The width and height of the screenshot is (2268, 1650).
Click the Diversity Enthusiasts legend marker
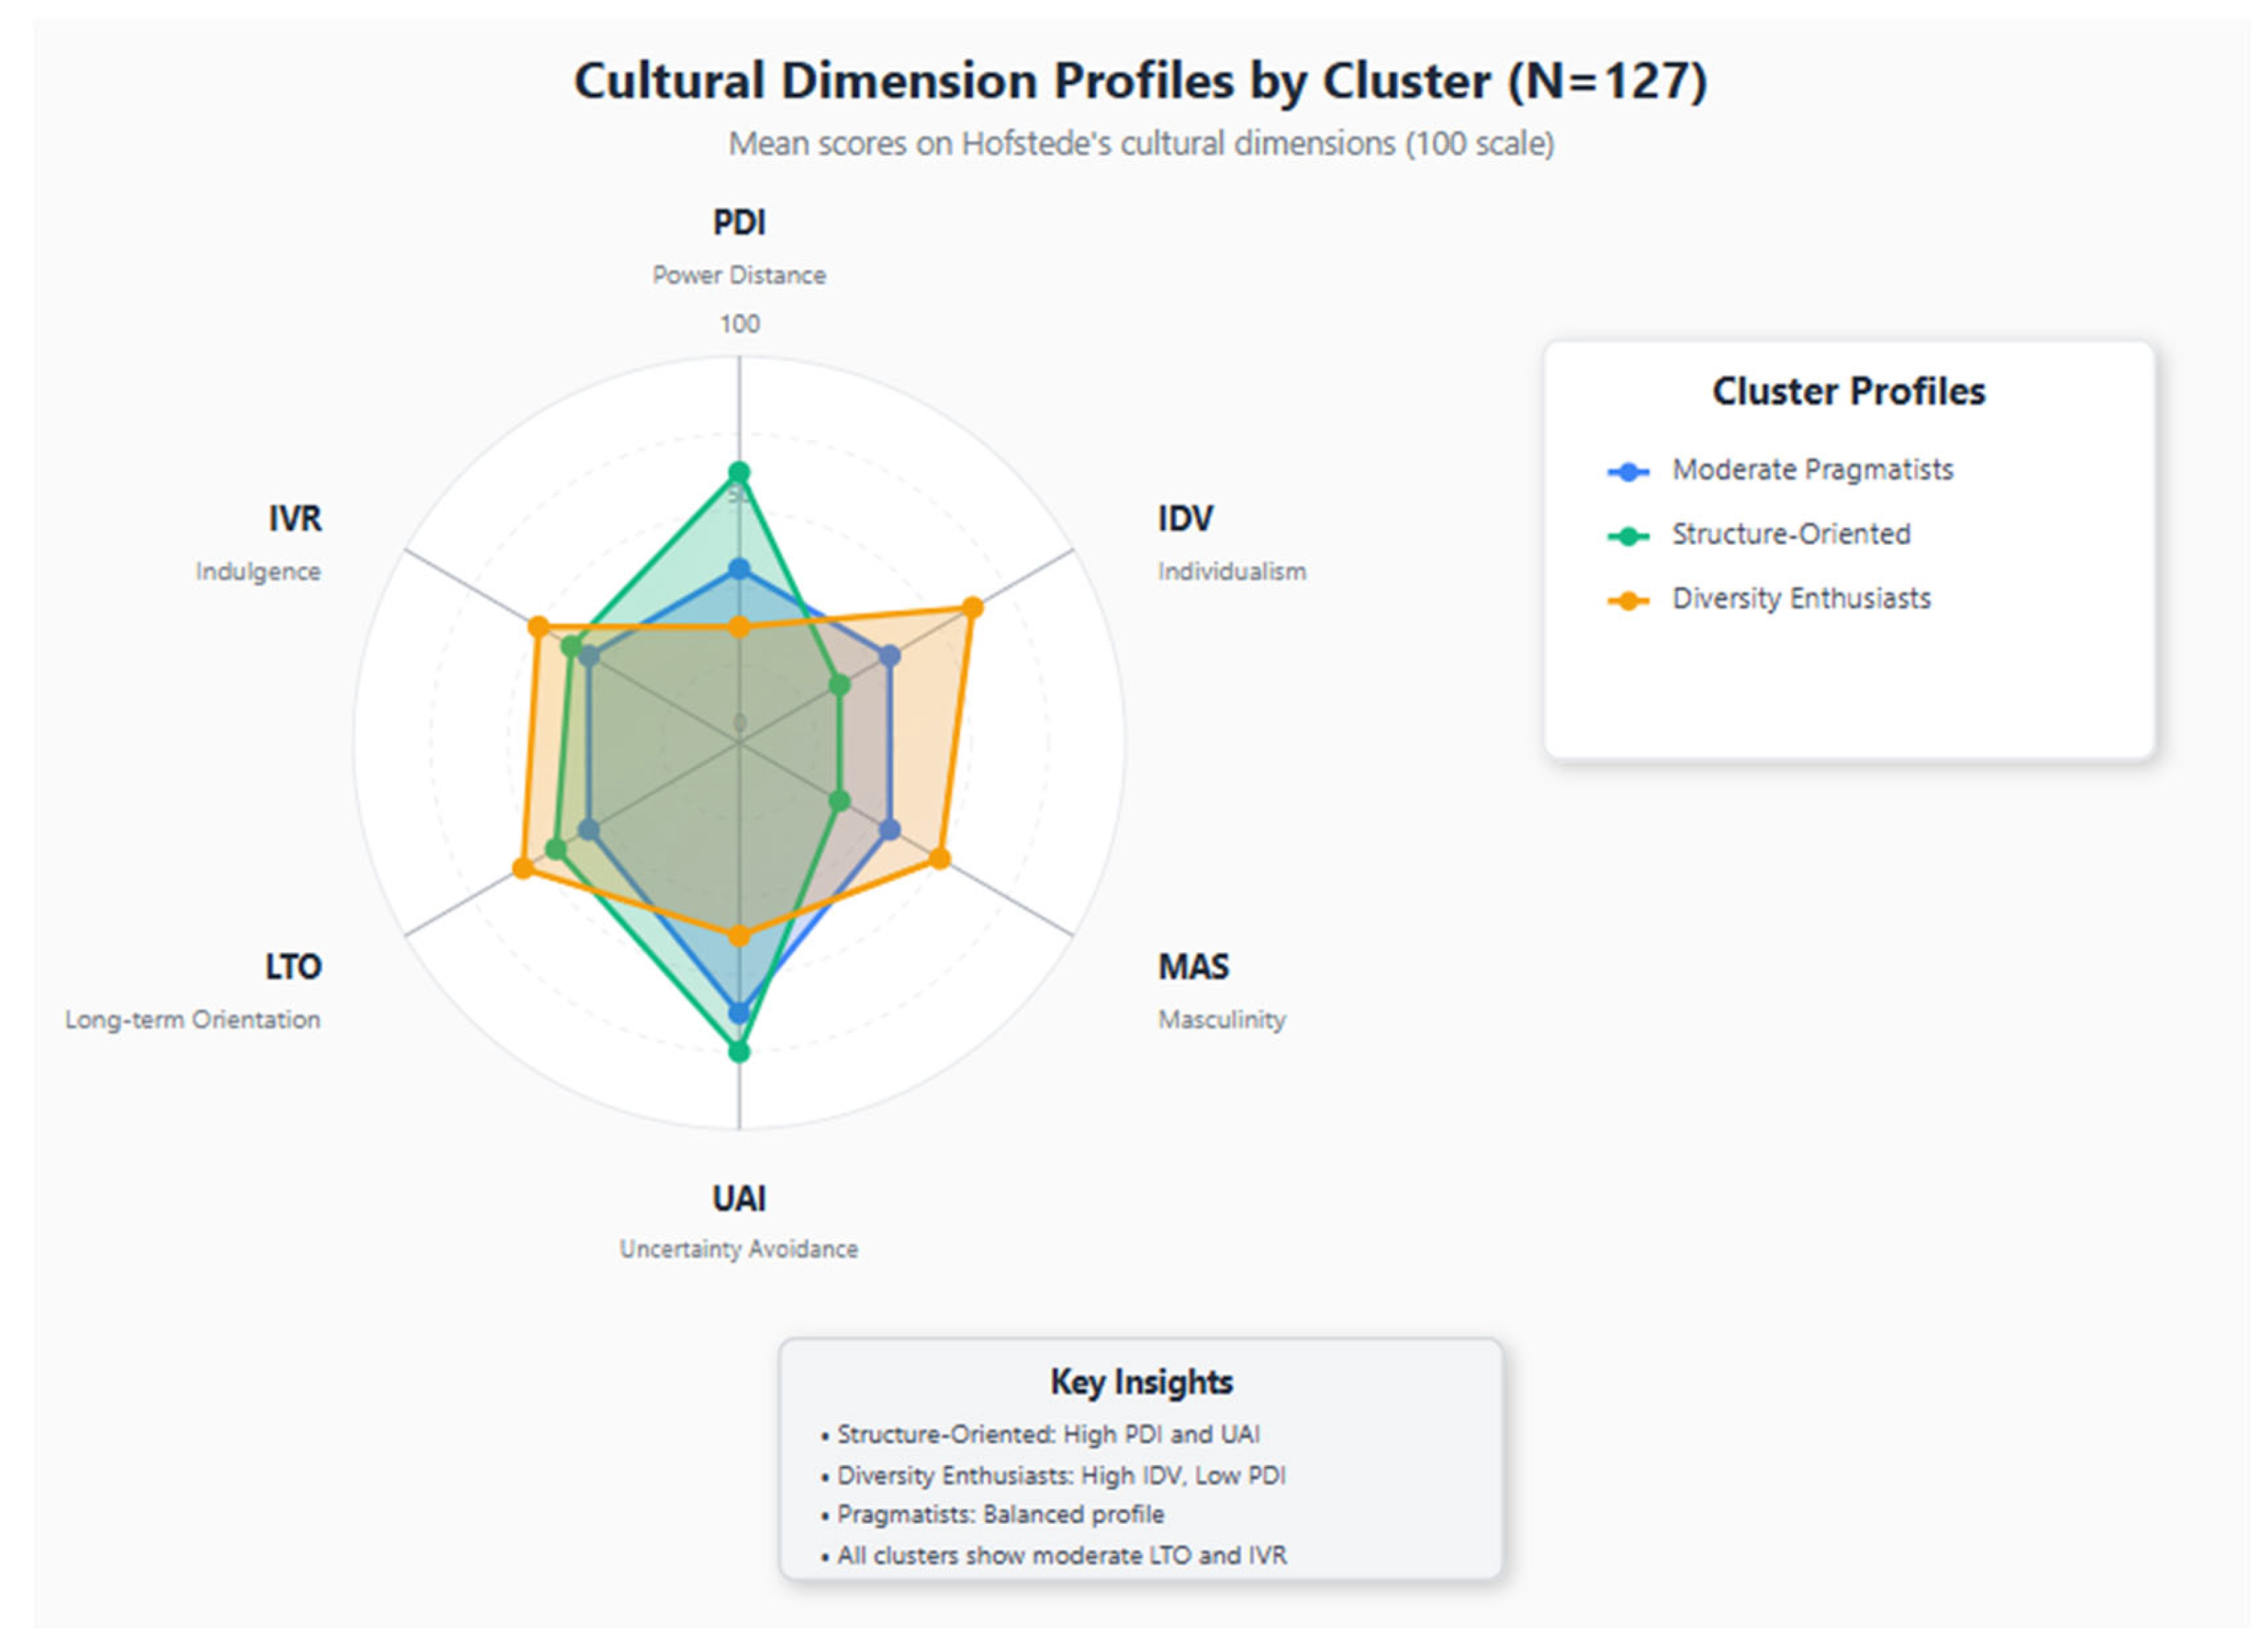(x=1628, y=600)
